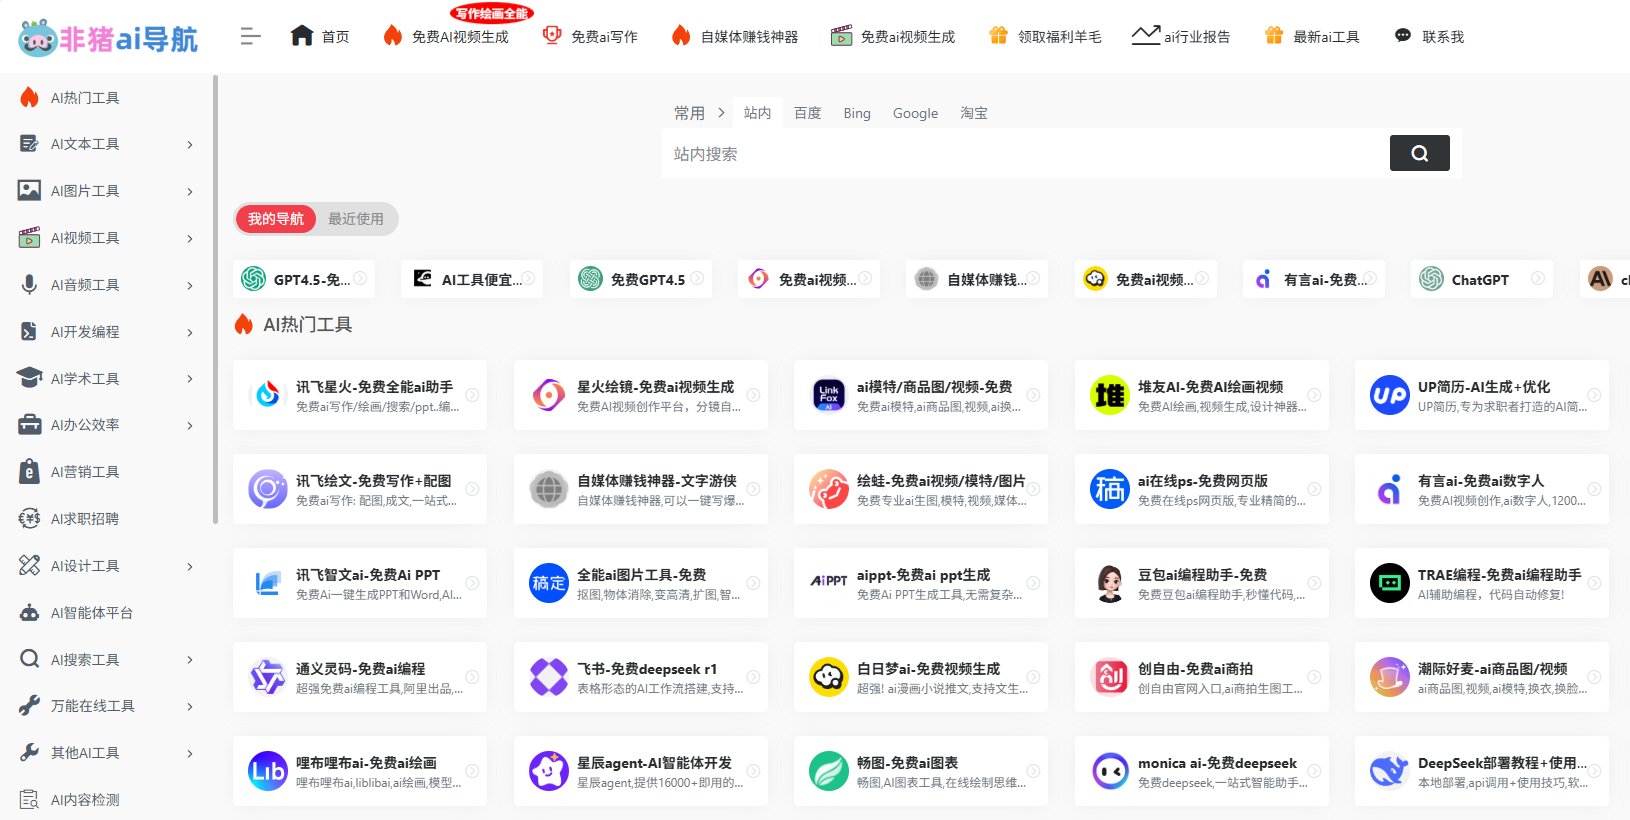Viewport: 1630px width, 820px height.
Task: Open the AI工具便宜 shortcut link
Action: tap(473, 279)
